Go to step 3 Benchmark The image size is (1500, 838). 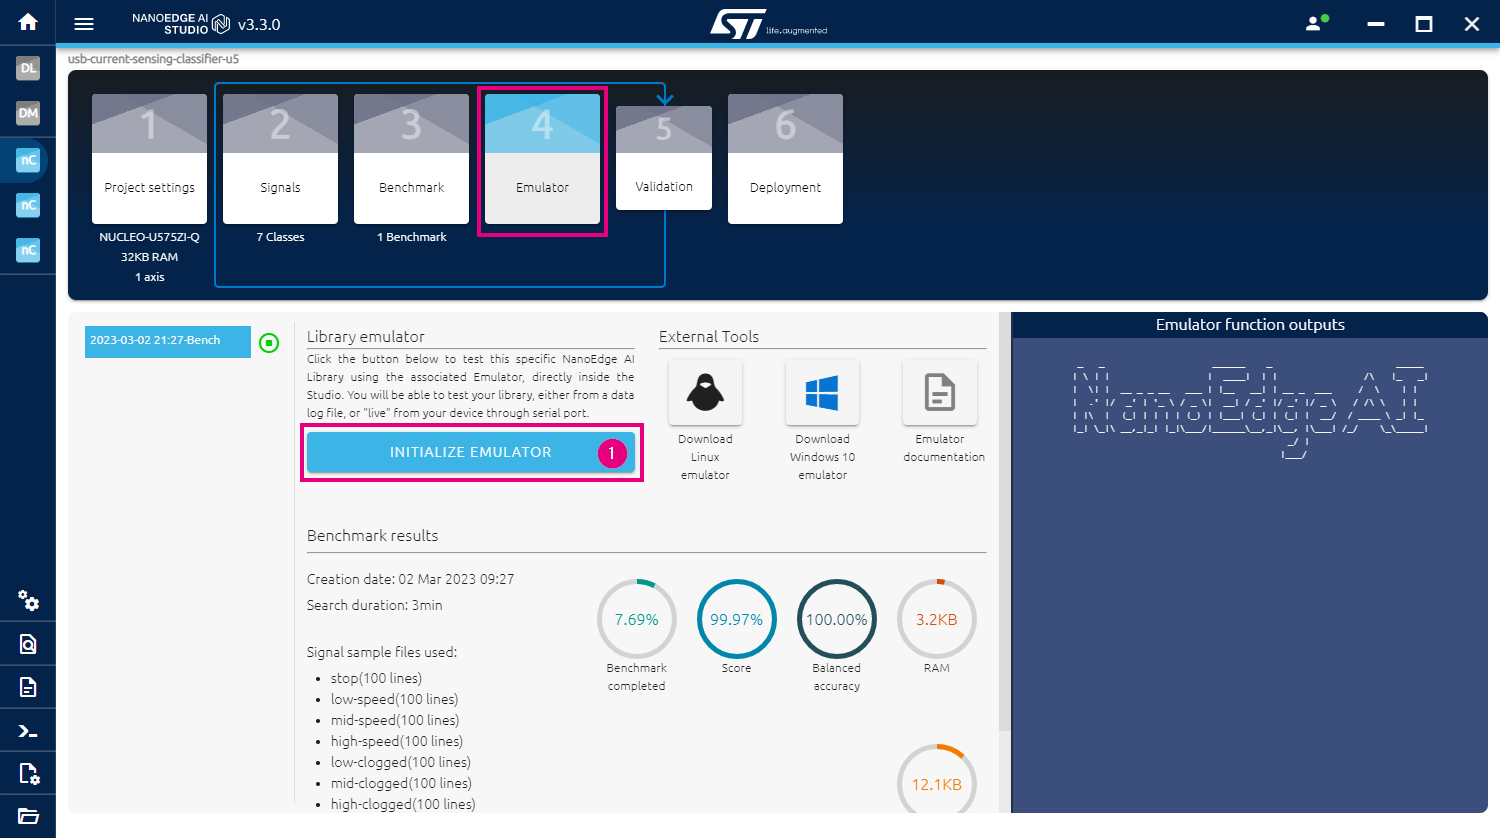click(411, 159)
